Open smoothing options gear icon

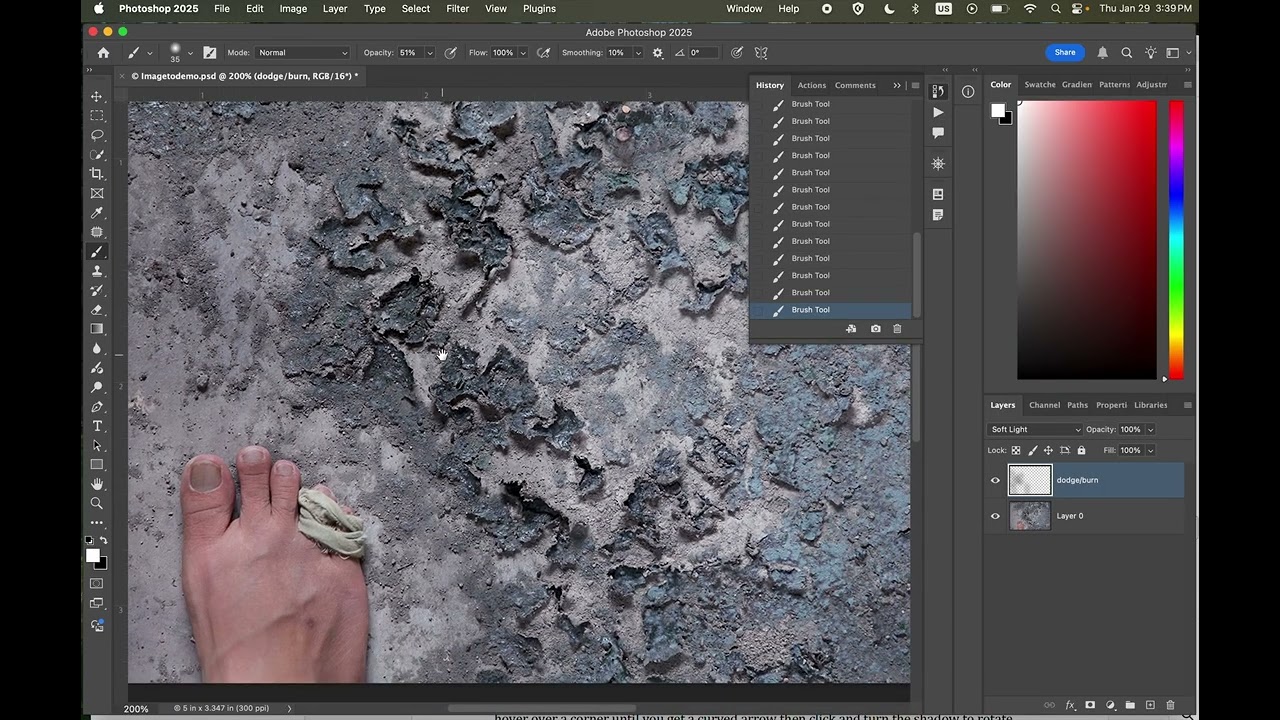point(658,53)
